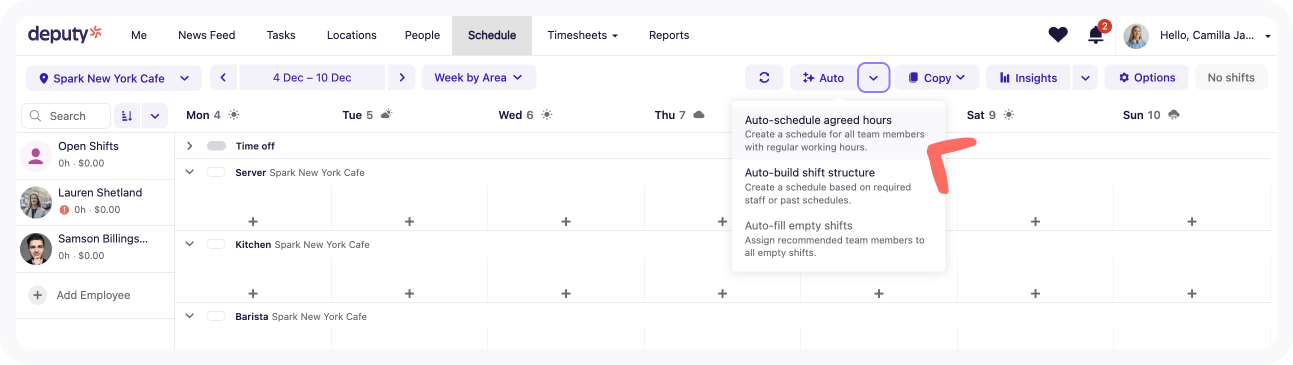Add a Server shift on Saturday

1035,221
